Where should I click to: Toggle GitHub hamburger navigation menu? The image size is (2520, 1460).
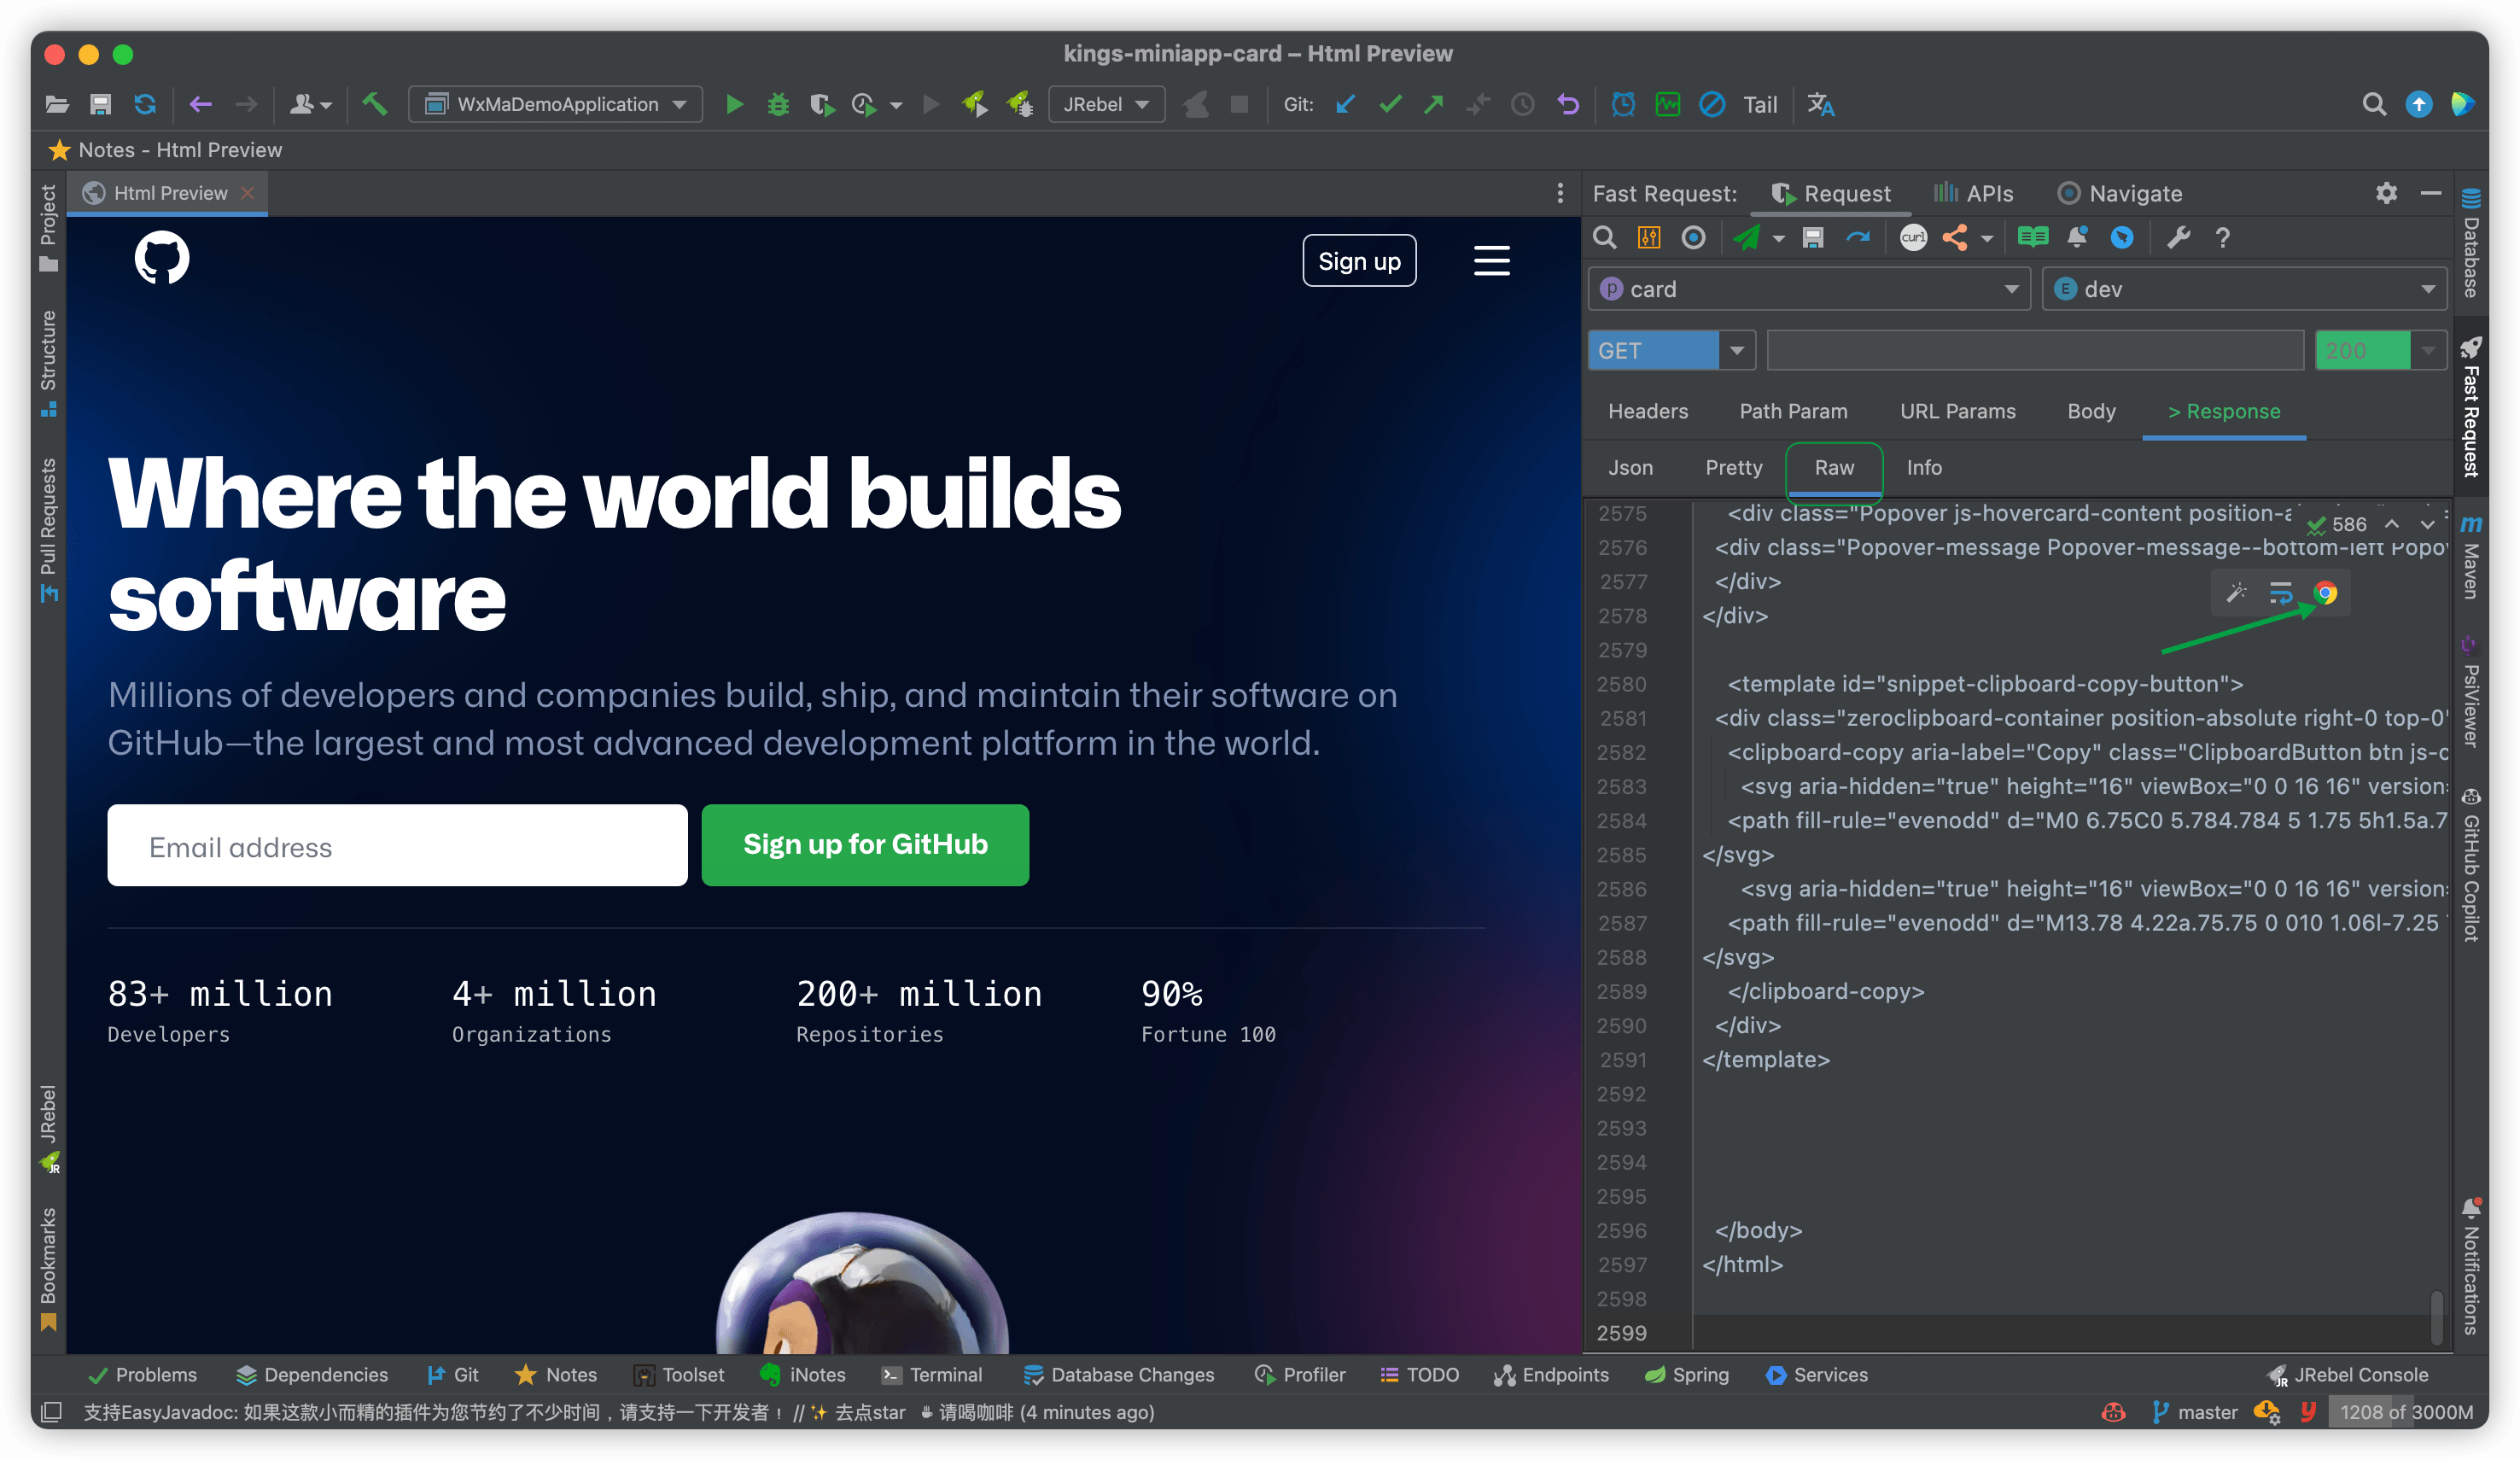coord(1491,261)
